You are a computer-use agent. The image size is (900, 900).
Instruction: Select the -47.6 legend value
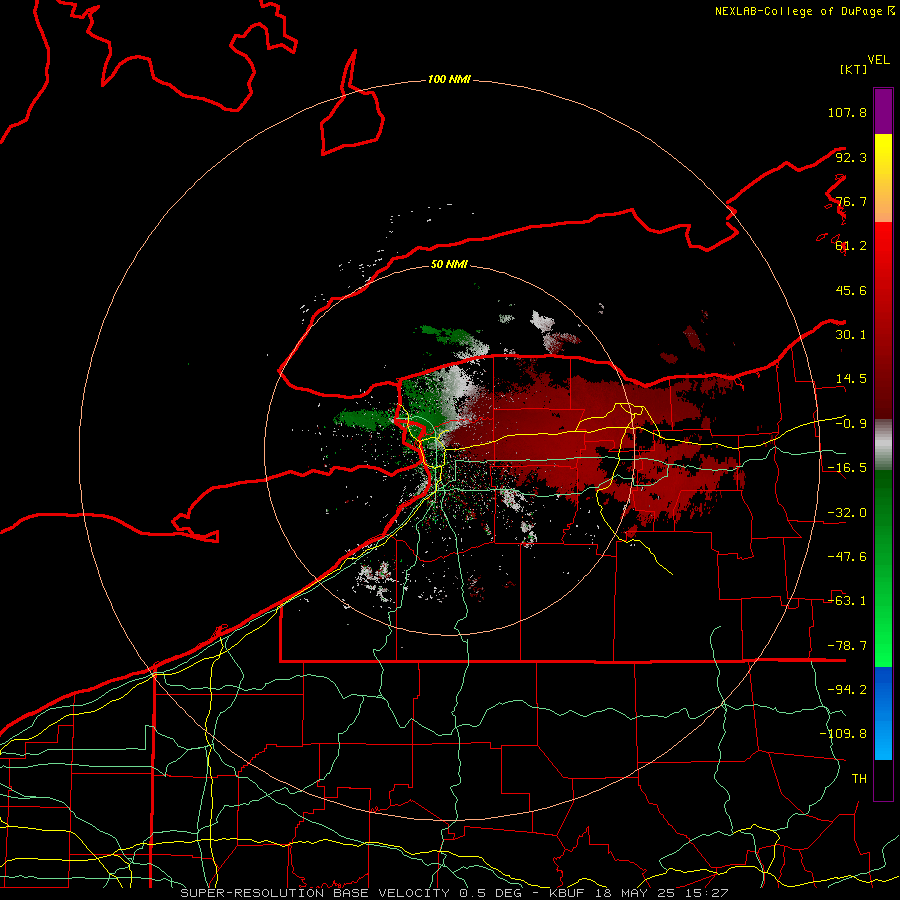tap(847, 557)
